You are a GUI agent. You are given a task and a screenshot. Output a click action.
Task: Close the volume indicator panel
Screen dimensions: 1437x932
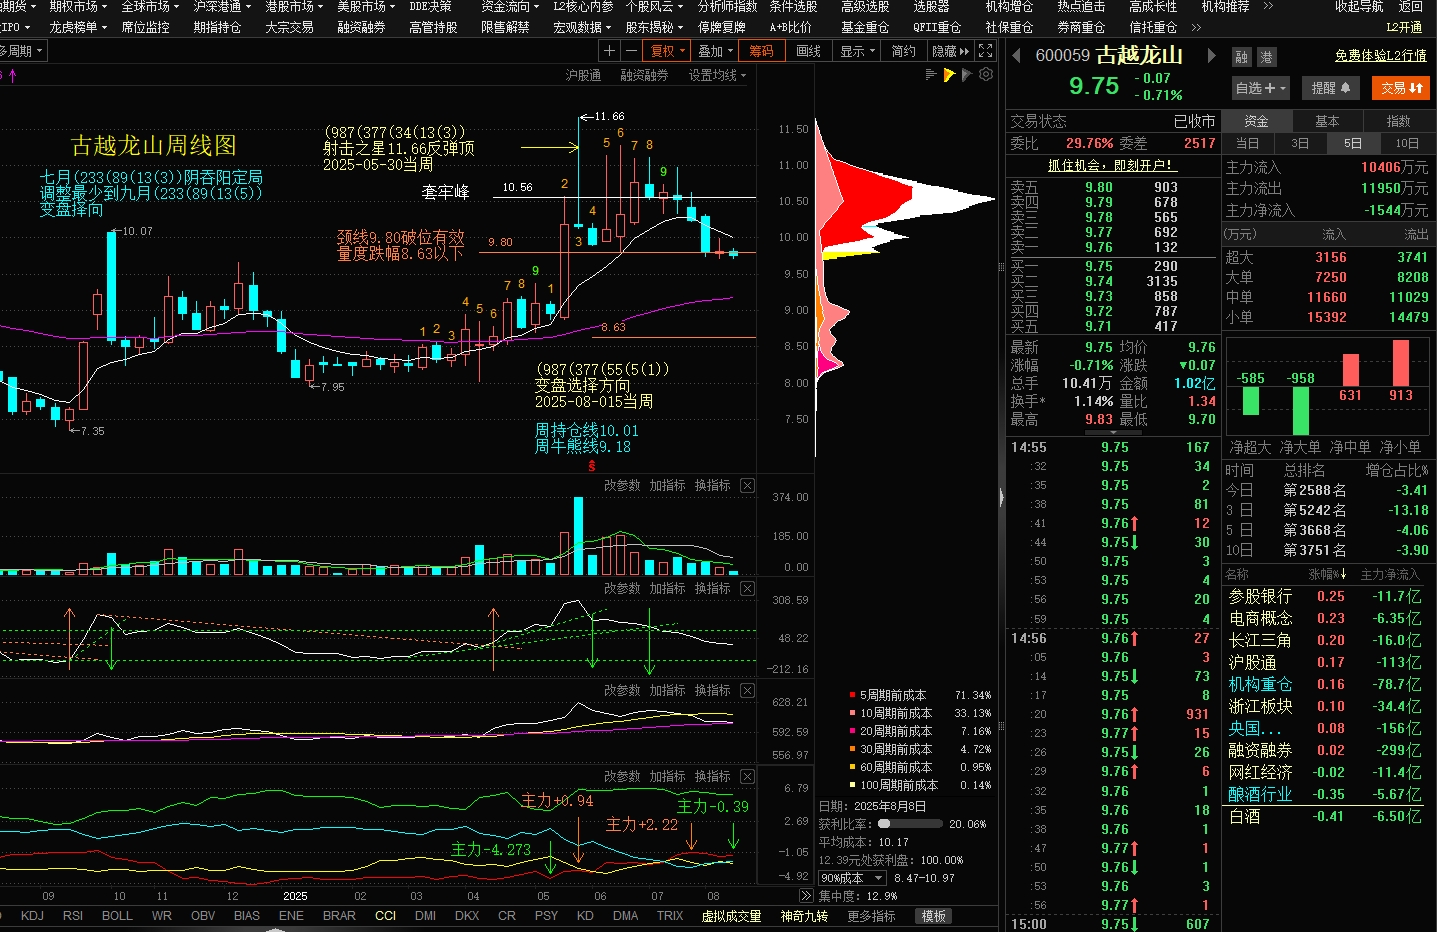(747, 485)
